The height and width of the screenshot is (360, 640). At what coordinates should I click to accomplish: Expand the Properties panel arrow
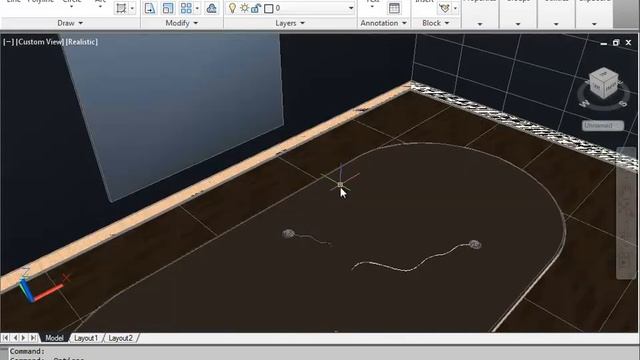point(480,24)
